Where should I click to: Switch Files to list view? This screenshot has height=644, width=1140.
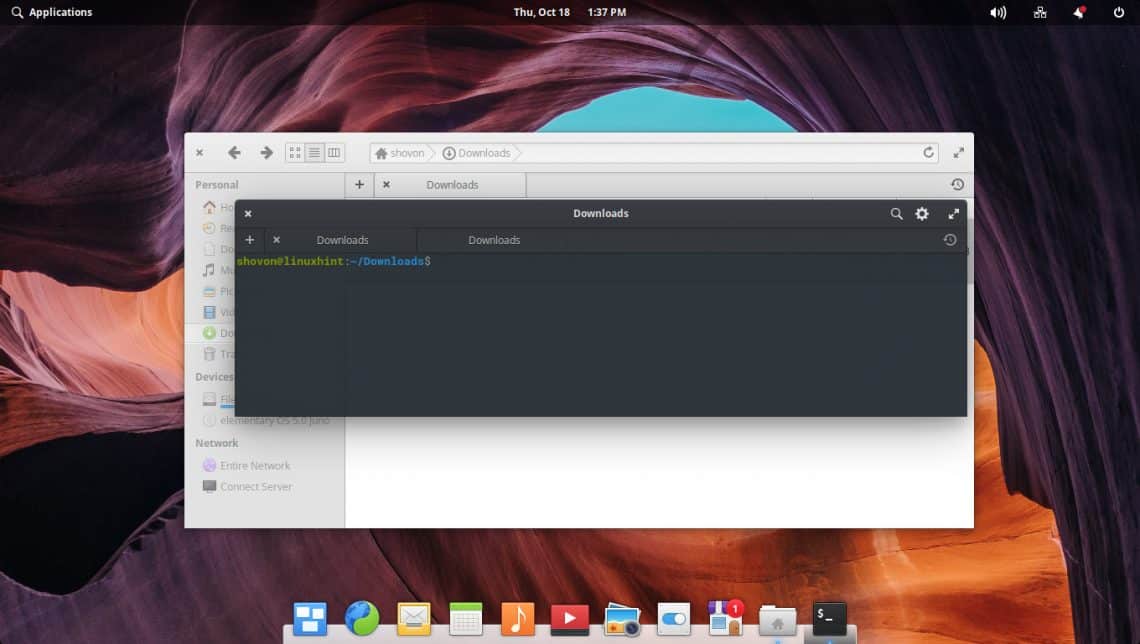pyautogui.click(x=314, y=153)
